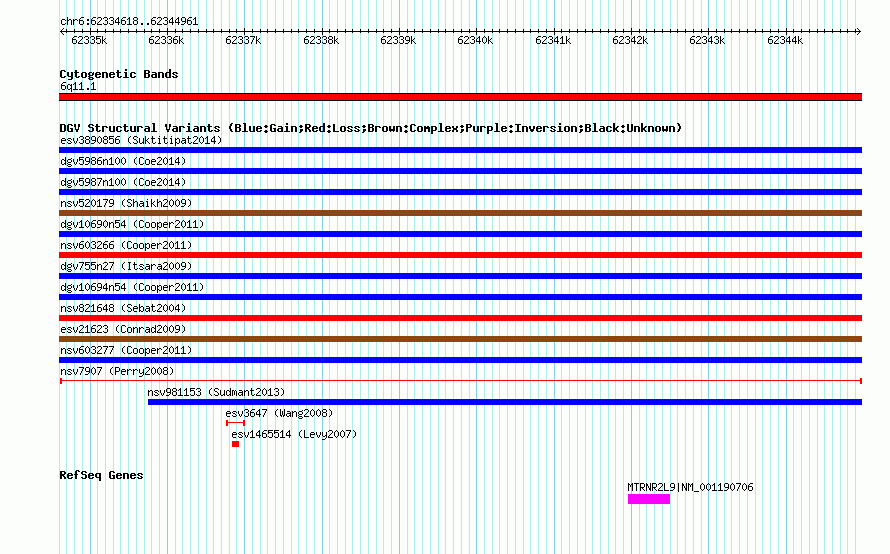The image size is (890, 554).
Task: Click the esv21623 (Conrad2009) label
Action: coord(123,329)
